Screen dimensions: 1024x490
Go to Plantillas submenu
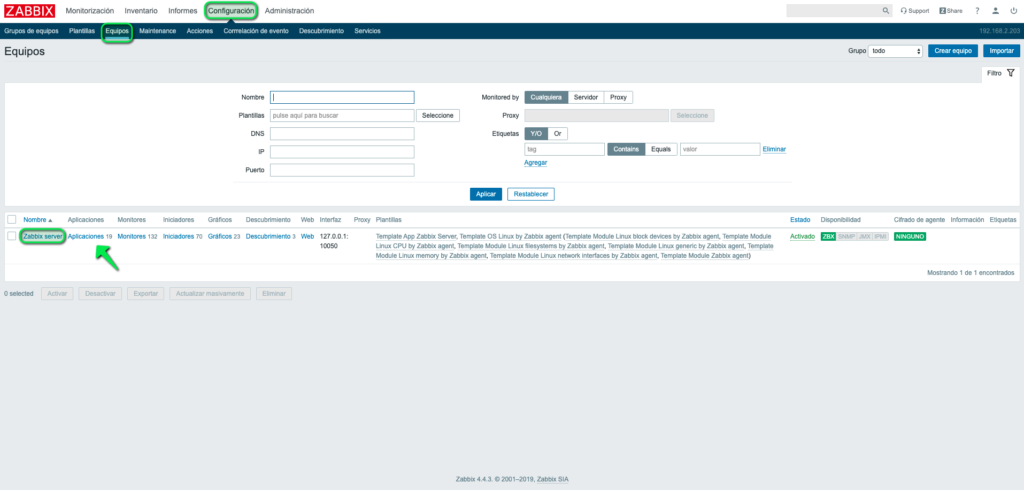(x=82, y=31)
